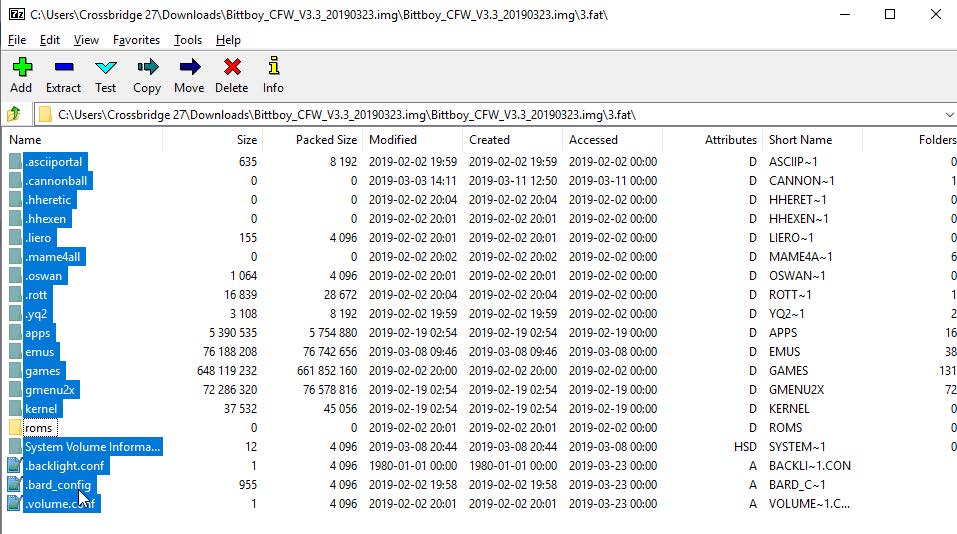Select the .mame4all folder icon
This screenshot has width=957, height=534.
coord(15,256)
